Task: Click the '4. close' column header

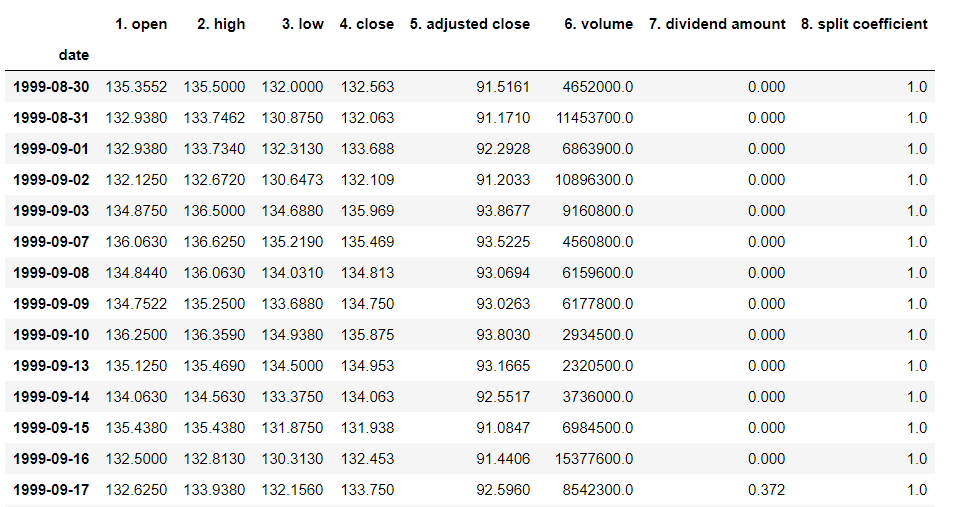Action: pyautogui.click(x=366, y=24)
